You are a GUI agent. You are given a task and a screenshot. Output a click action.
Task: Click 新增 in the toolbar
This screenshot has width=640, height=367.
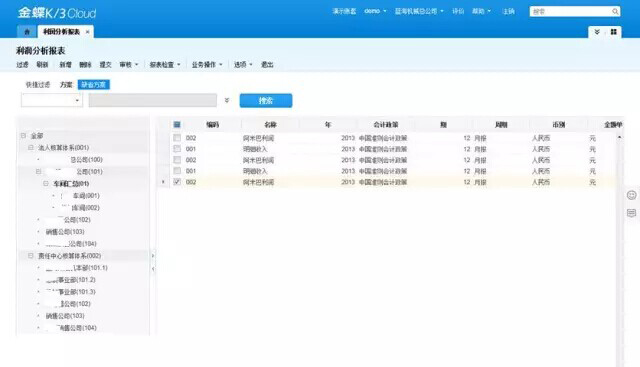65,65
